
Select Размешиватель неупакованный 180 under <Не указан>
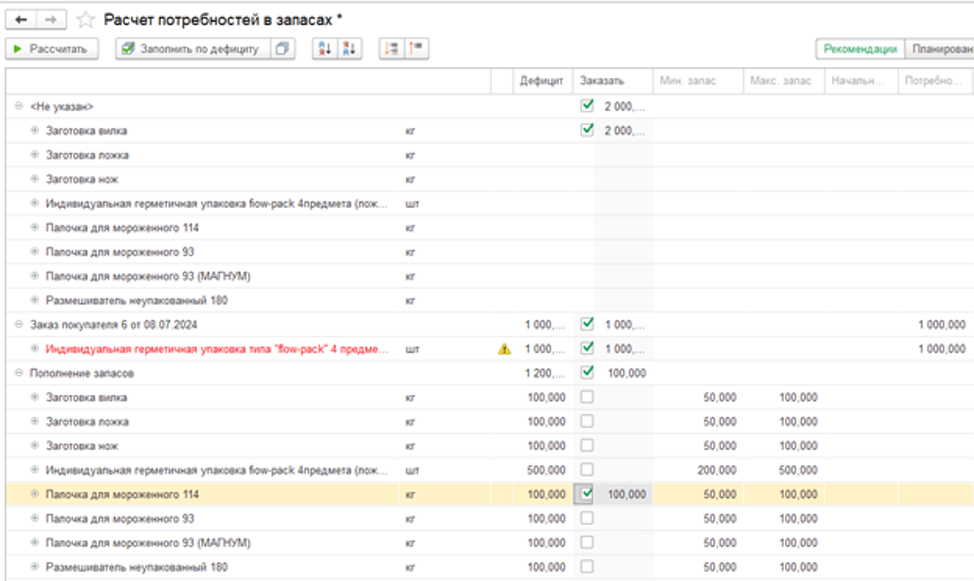137,300
